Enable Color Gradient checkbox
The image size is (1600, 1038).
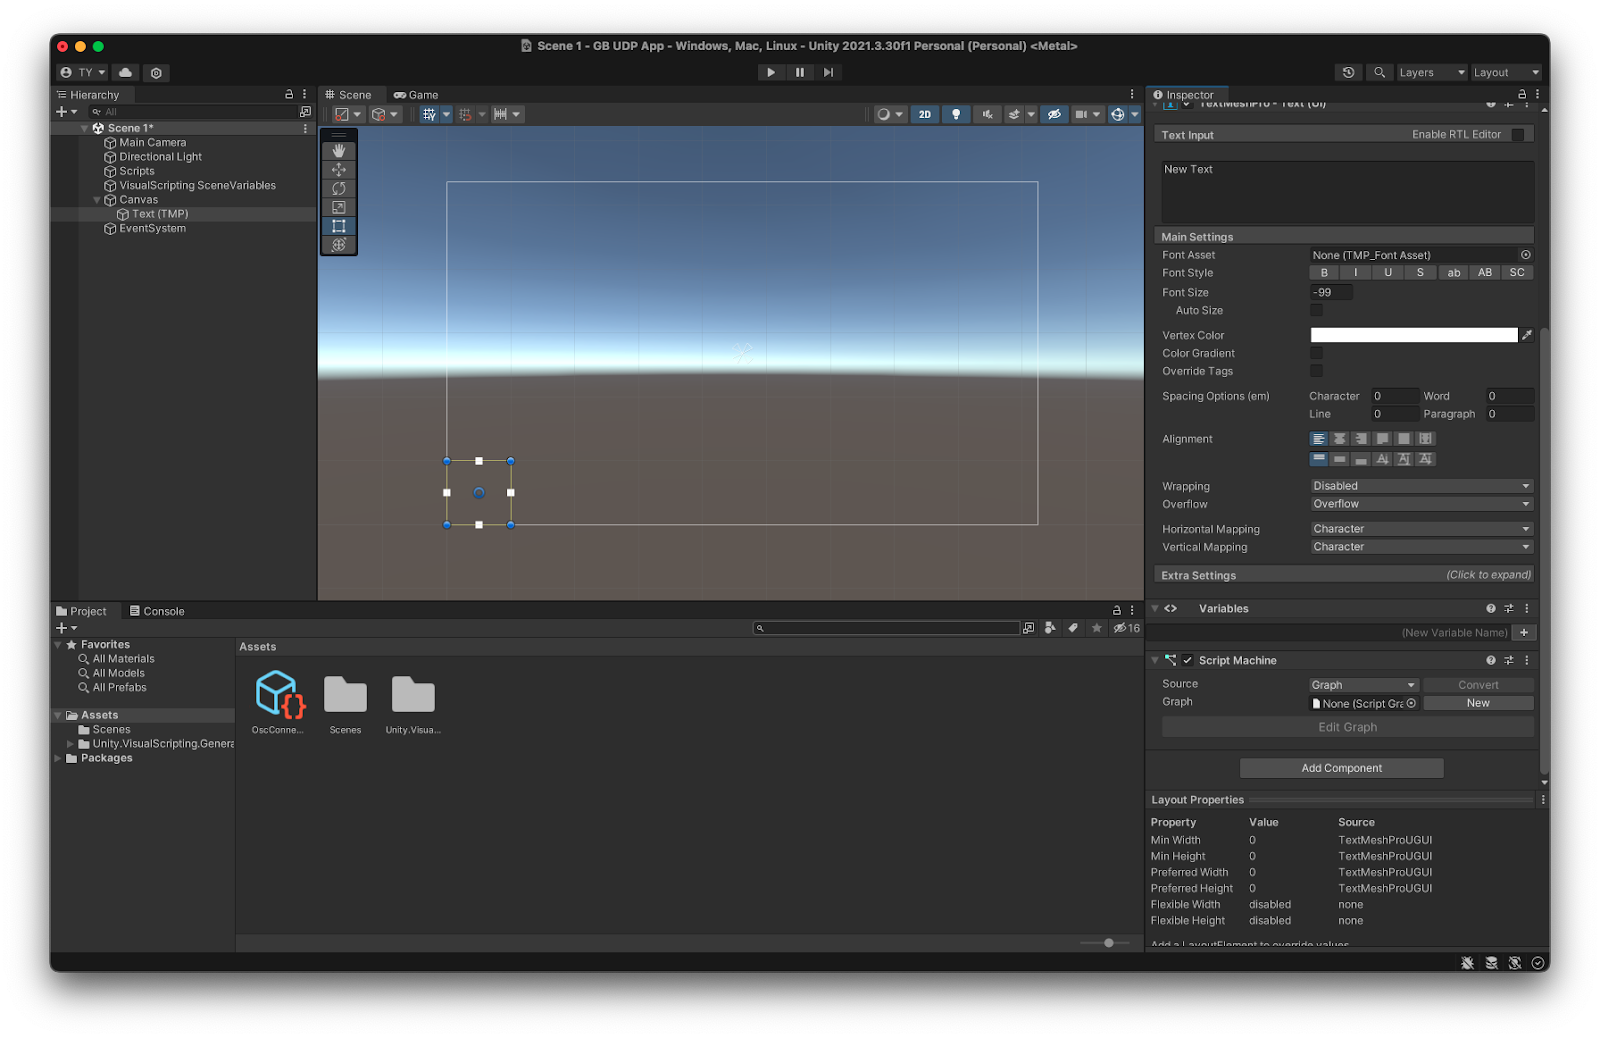(1316, 353)
